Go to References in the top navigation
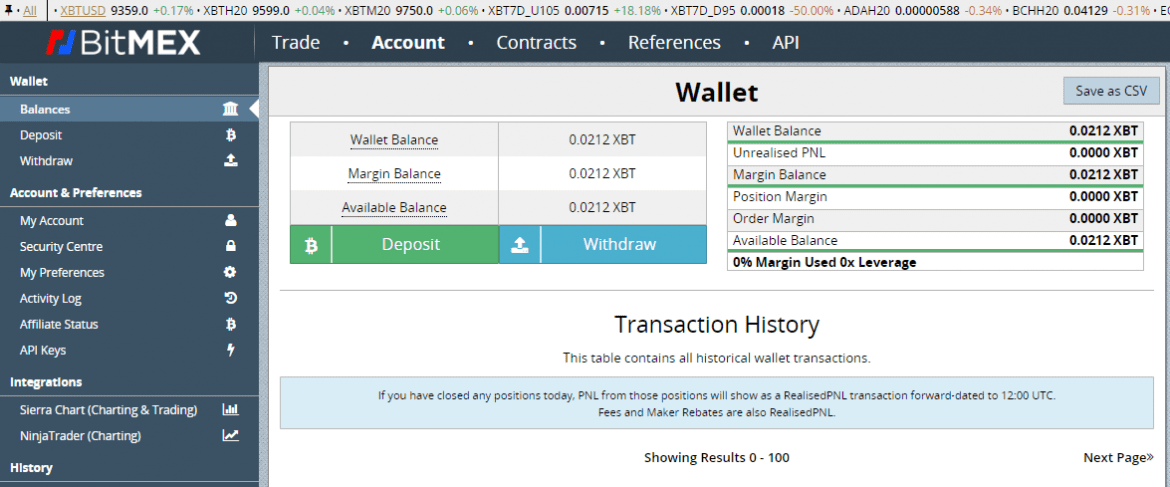Screen dimensions: 1170x487 click(x=674, y=43)
